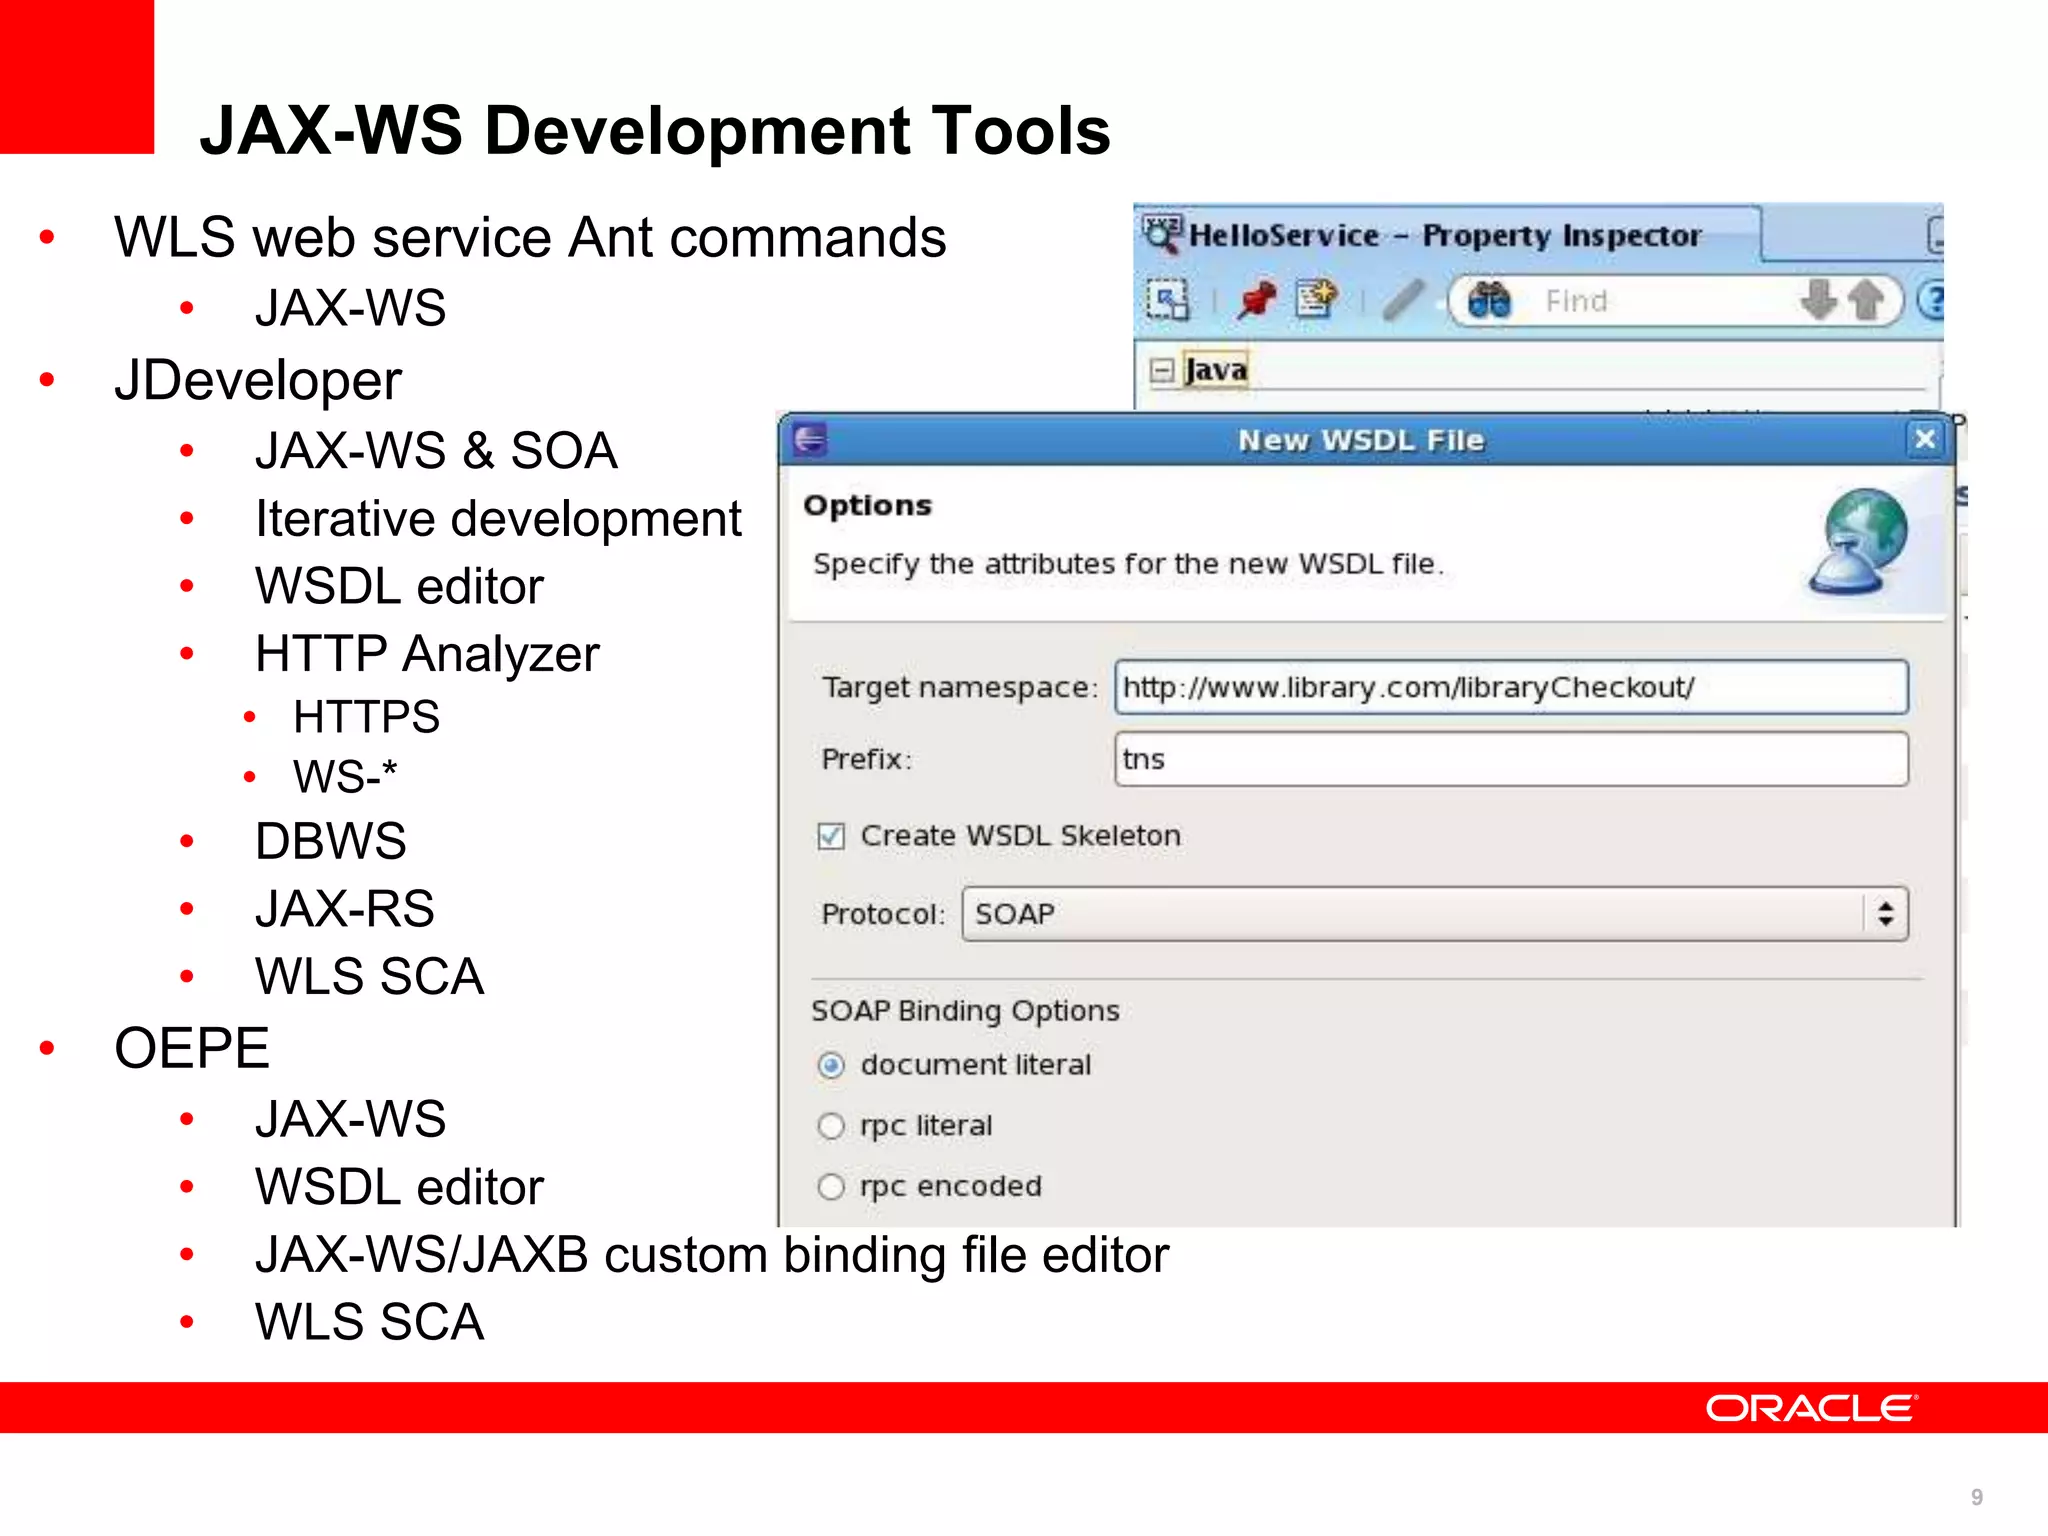This screenshot has height=1536, width=2048.
Task: Click the find next down arrow
Action: [1818, 300]
